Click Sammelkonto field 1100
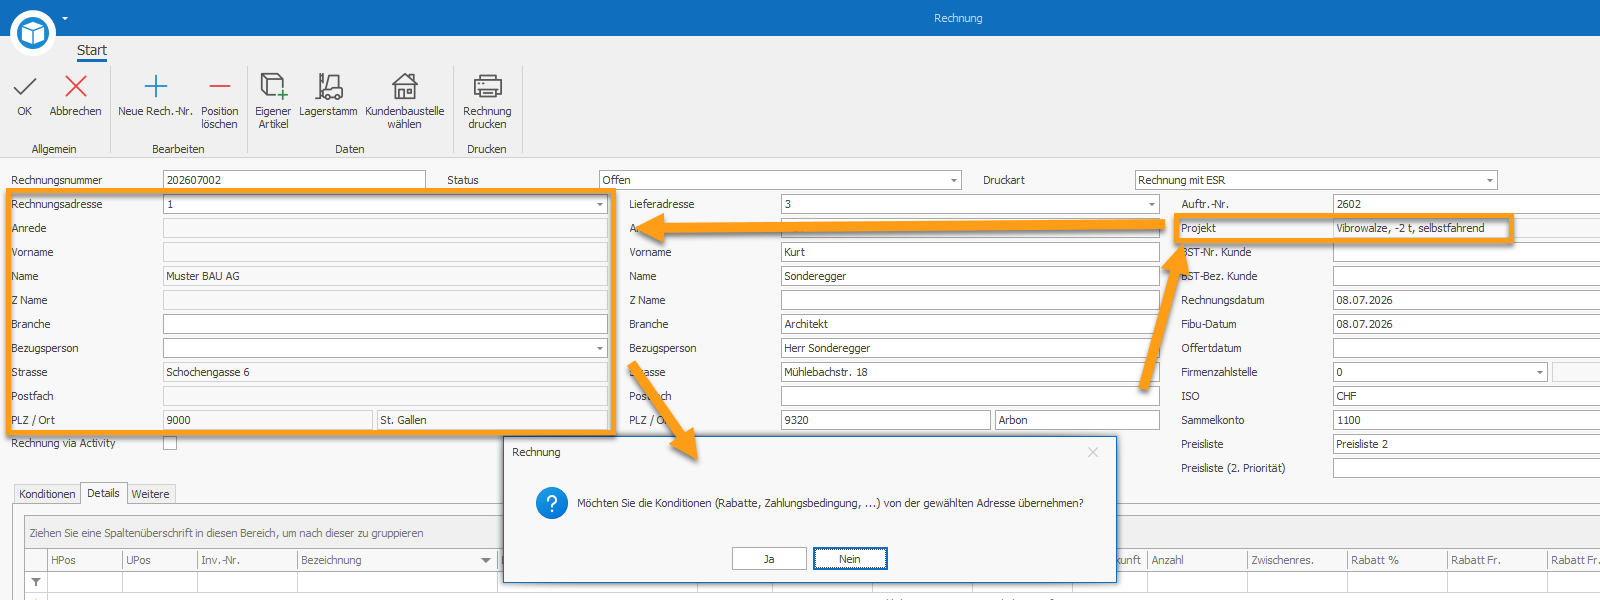1600x600 pixels. click(x=1466, y=420)
